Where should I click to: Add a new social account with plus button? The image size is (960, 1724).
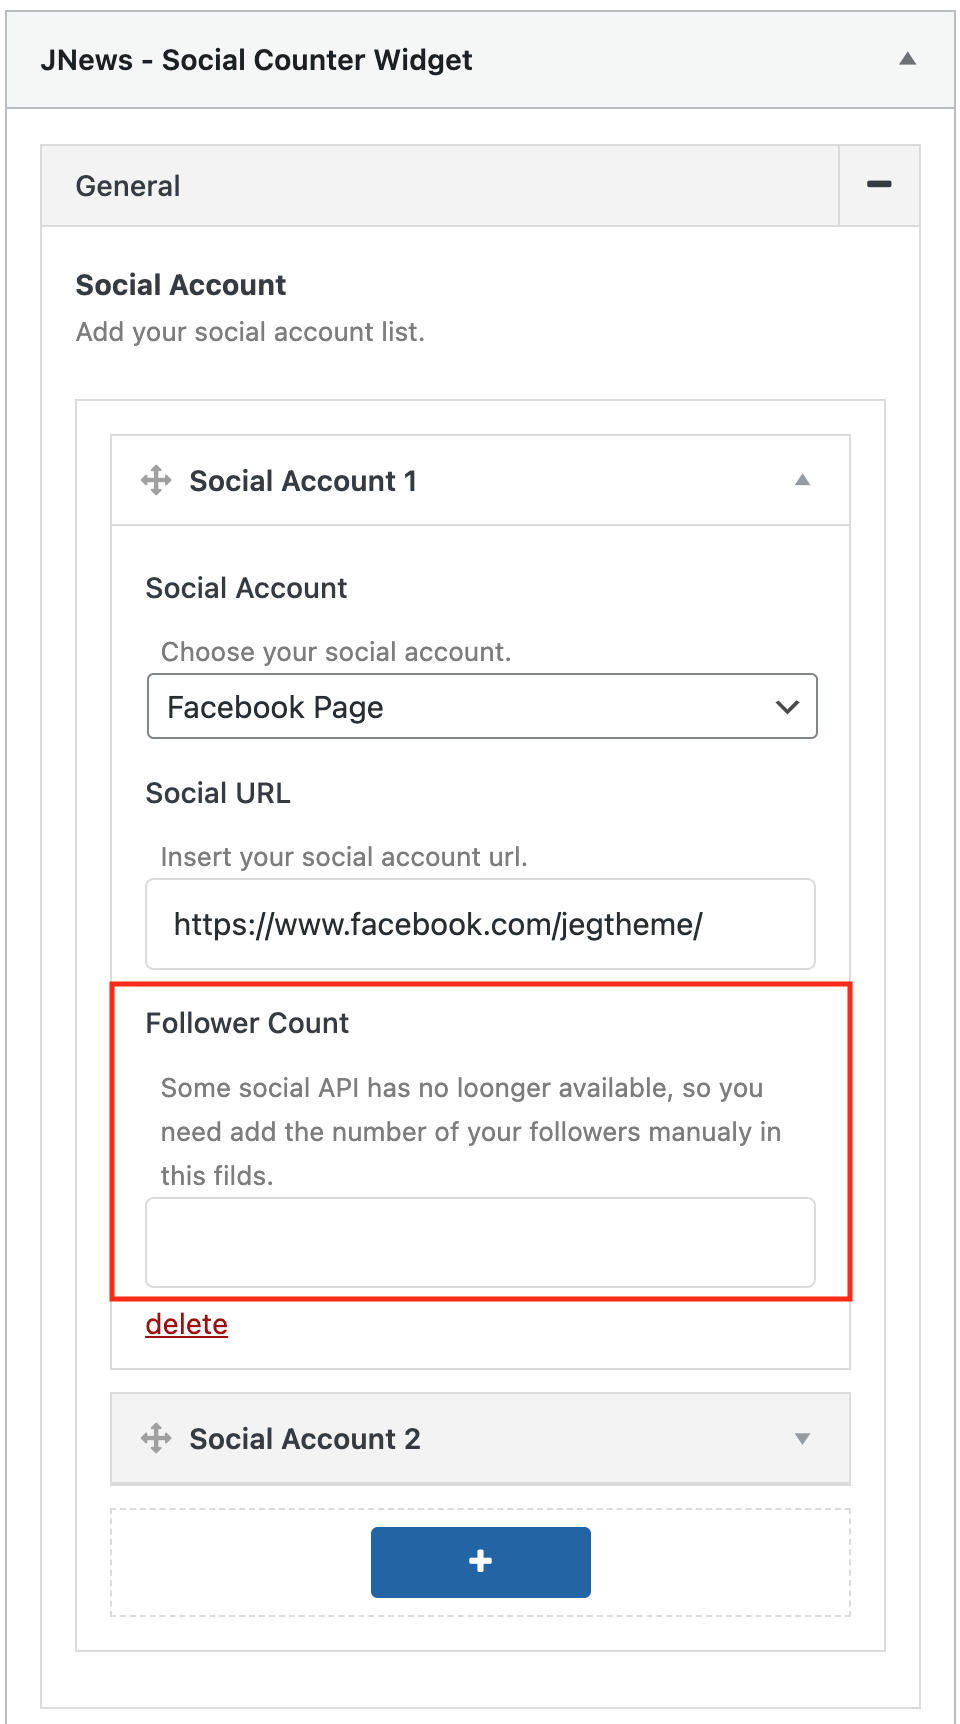480,1562
